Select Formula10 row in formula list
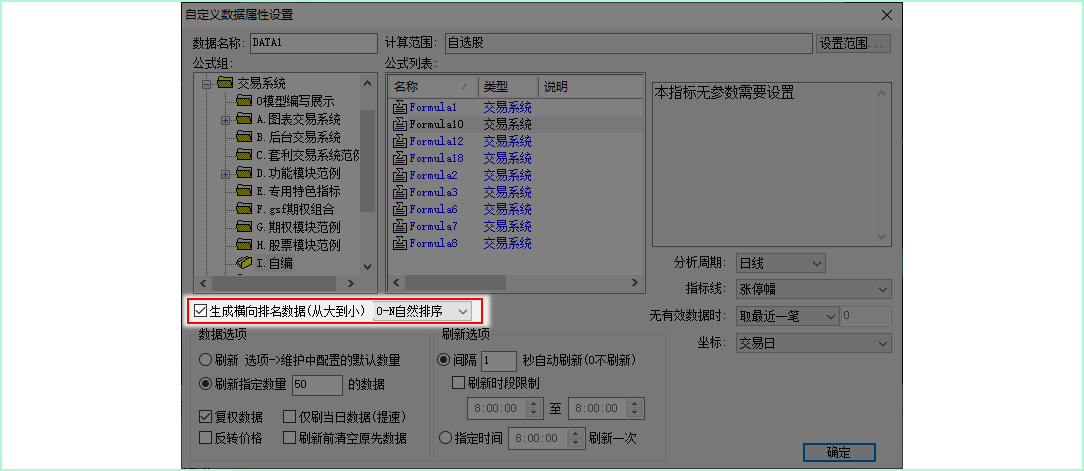Screen dimensions: 1084x471 516,124
